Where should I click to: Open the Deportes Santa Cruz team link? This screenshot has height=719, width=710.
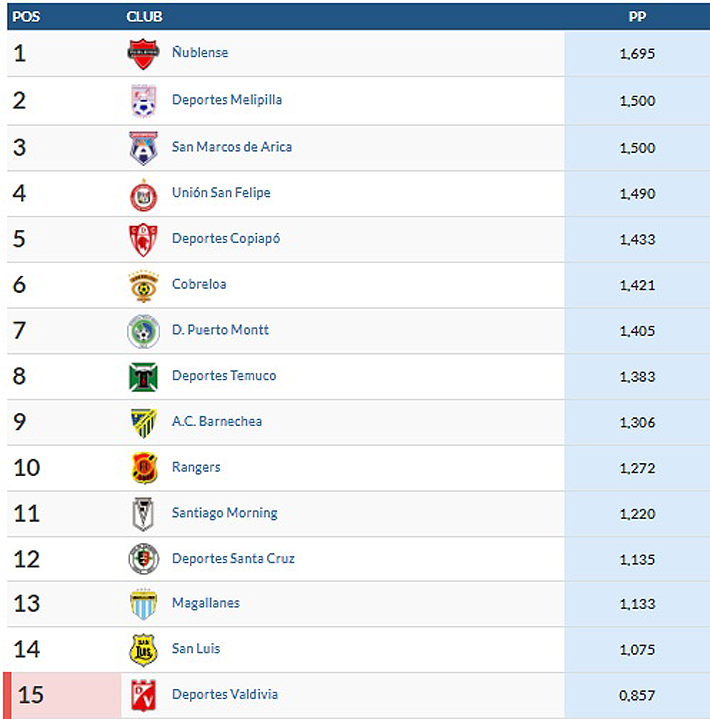point(233,559)
